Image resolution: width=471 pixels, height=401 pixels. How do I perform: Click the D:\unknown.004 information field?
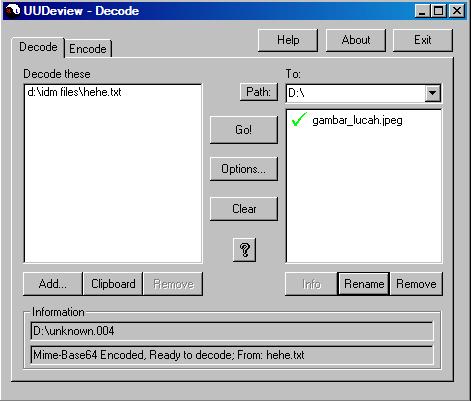(232, 331)
